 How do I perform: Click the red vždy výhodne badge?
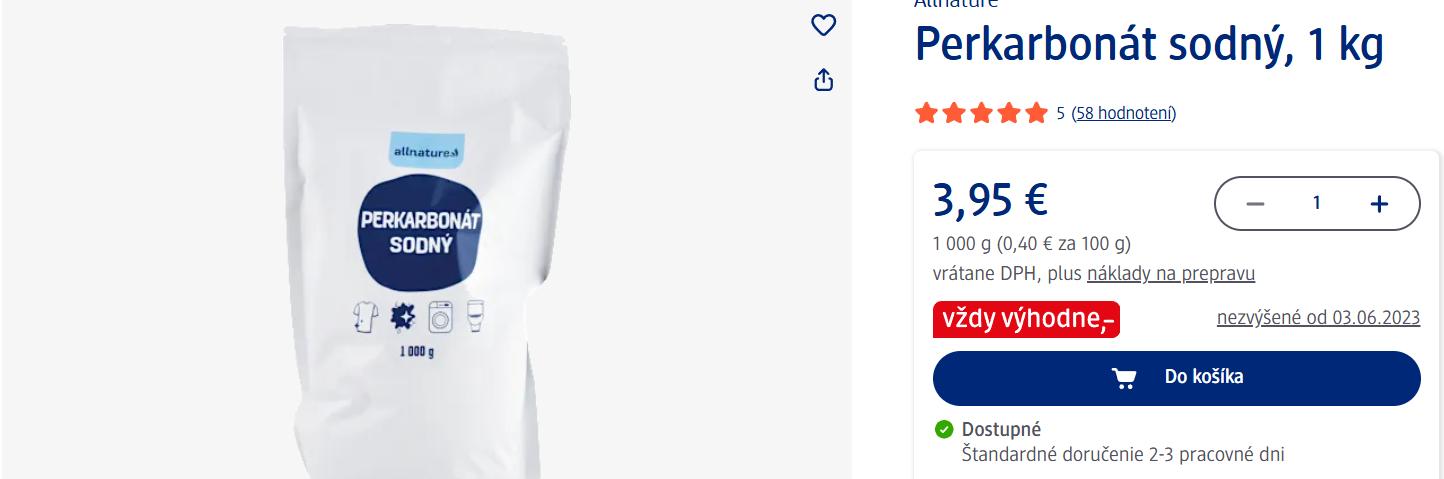coord(1026,319)
